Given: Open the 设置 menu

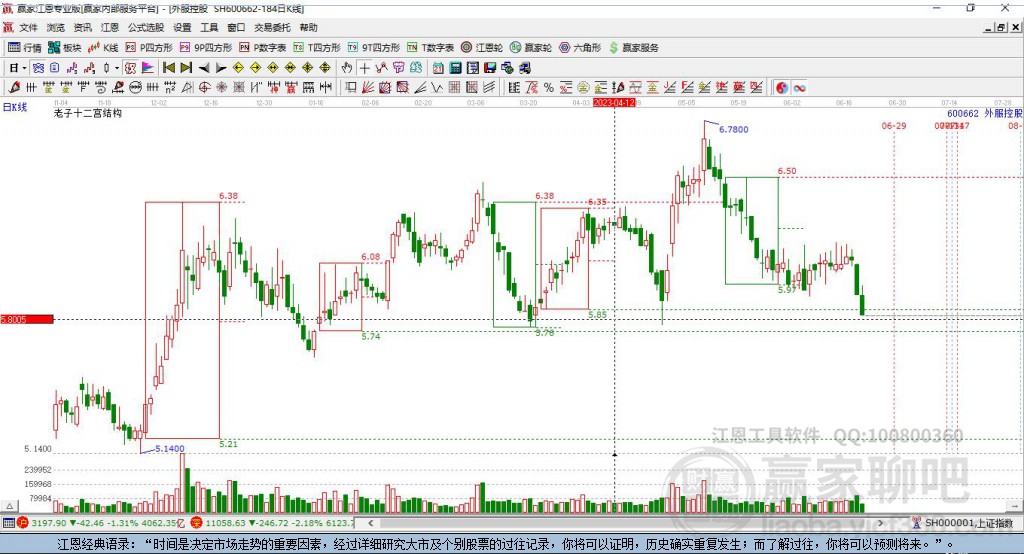Looking at the screenshot, I should point(182,27).
